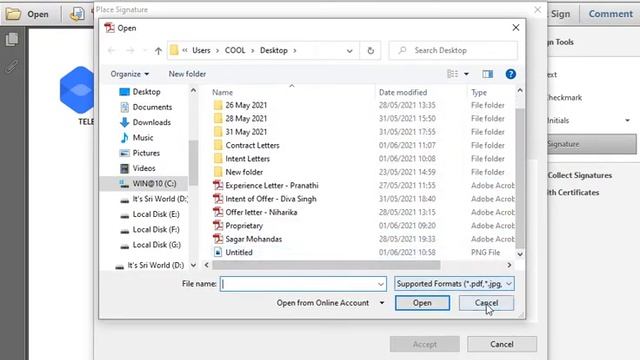The width and height of the screenshot is (640, 360).
Task: Switch to the Comment tab
Action: point(610,14)
